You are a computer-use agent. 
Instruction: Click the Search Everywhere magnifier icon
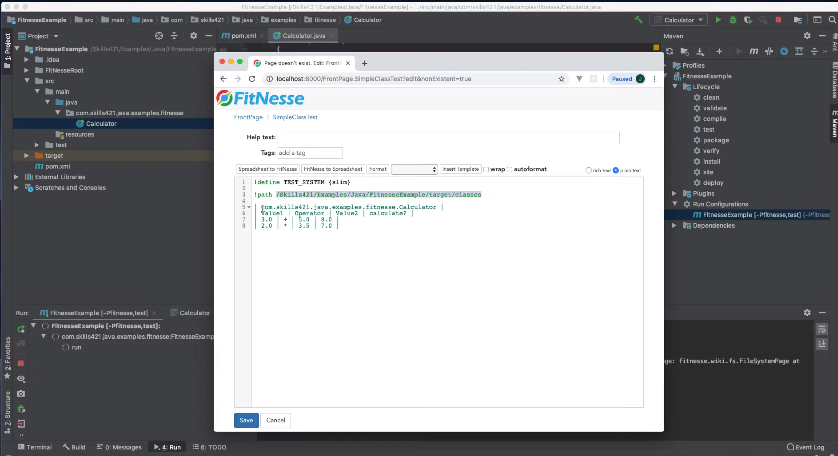(x=832, y=20)
